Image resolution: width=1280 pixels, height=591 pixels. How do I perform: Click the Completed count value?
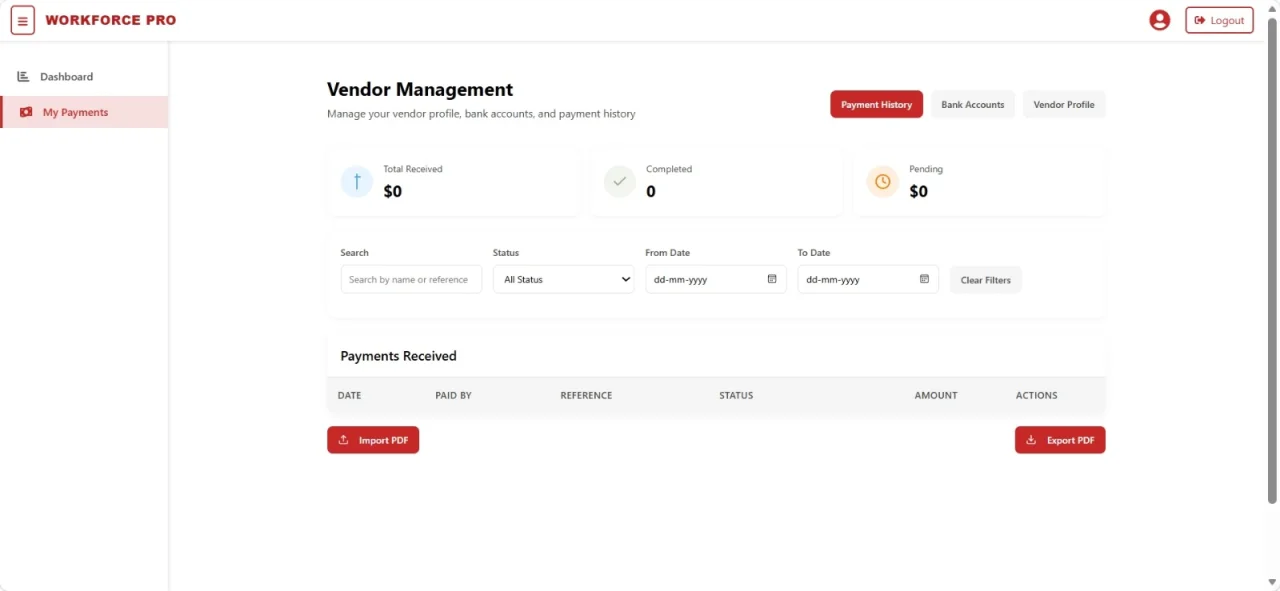(x=651, y=191)
